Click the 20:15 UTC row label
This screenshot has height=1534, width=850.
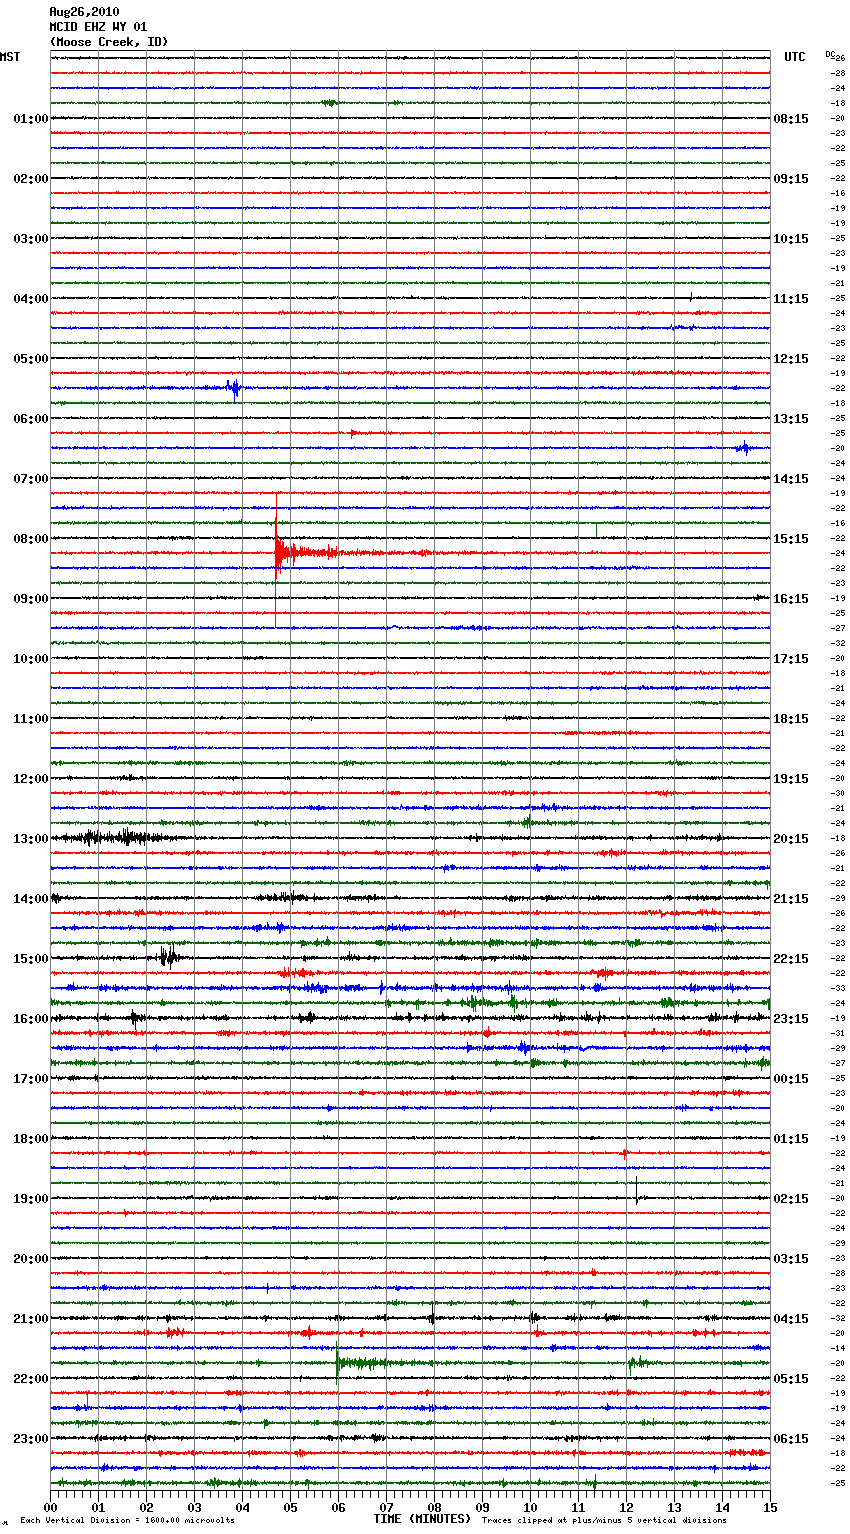tap(791, 839)
